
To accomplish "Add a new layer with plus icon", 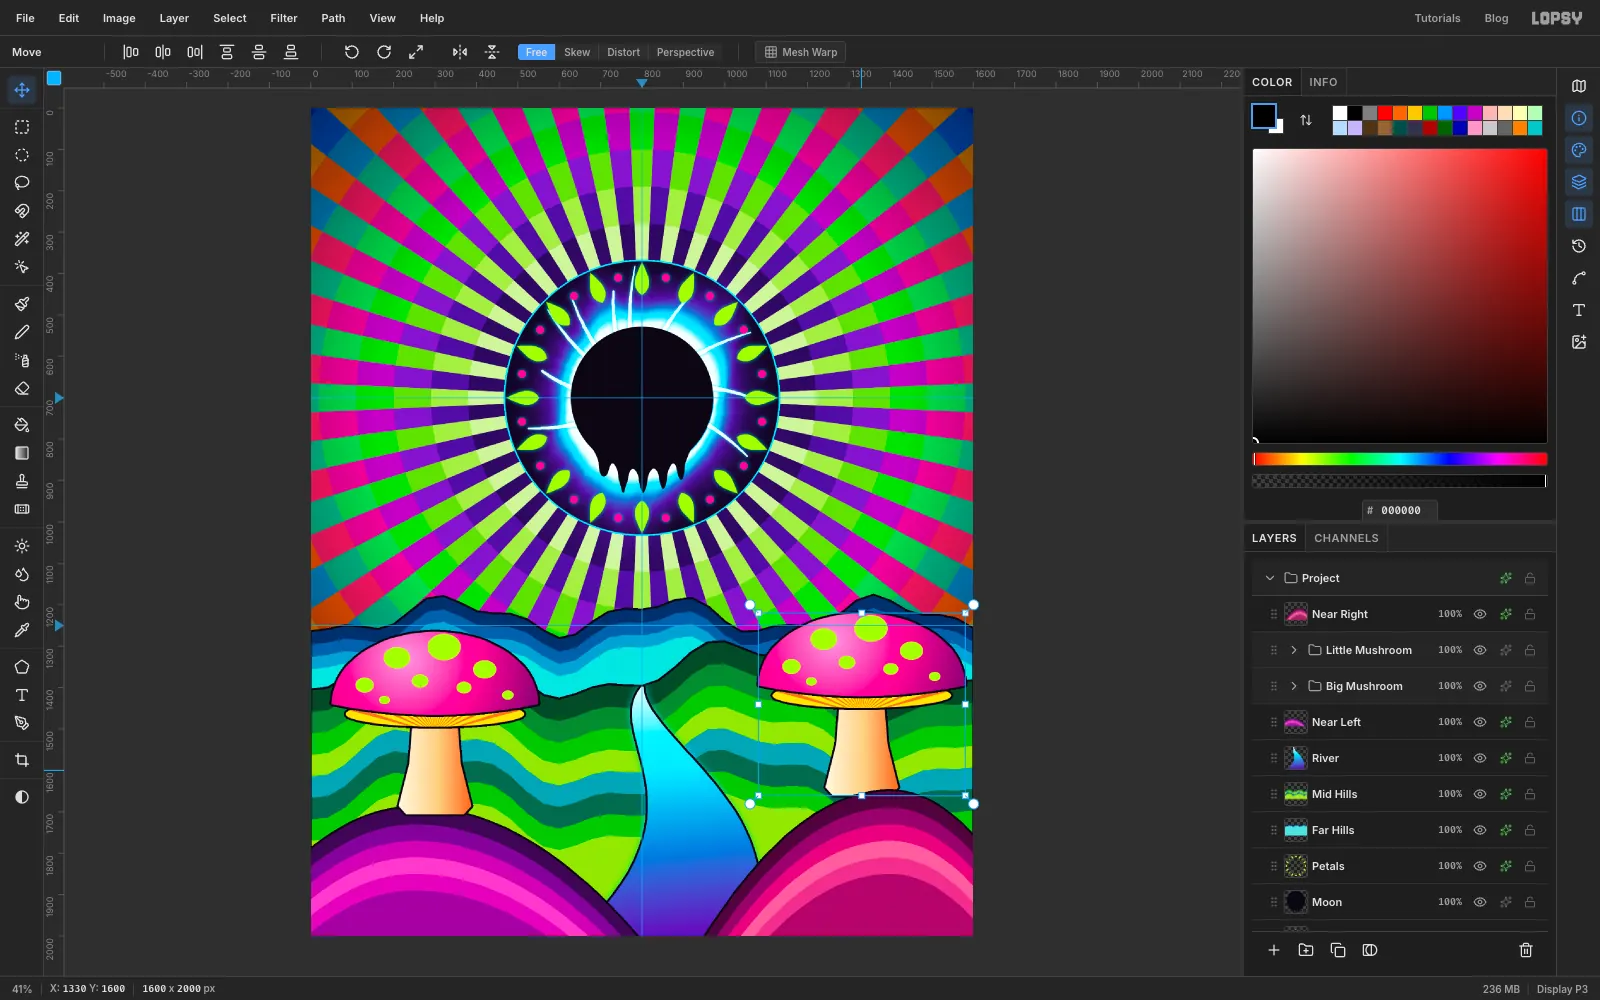I will click(x=1274, y=950).
